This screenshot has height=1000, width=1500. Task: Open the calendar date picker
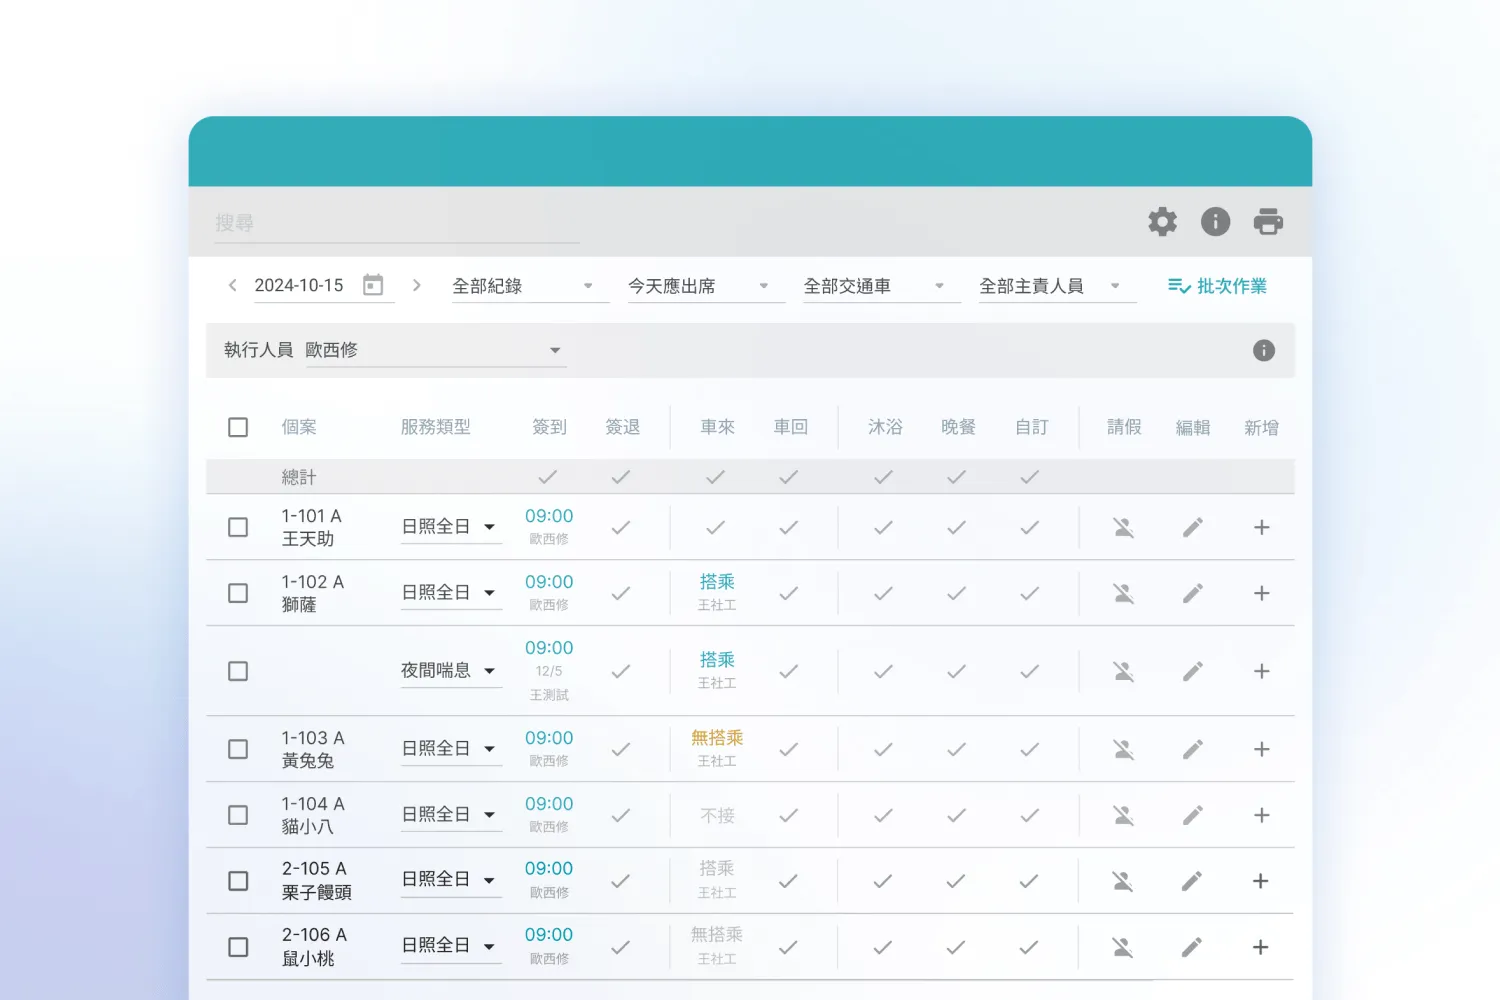tap(373, 285)
